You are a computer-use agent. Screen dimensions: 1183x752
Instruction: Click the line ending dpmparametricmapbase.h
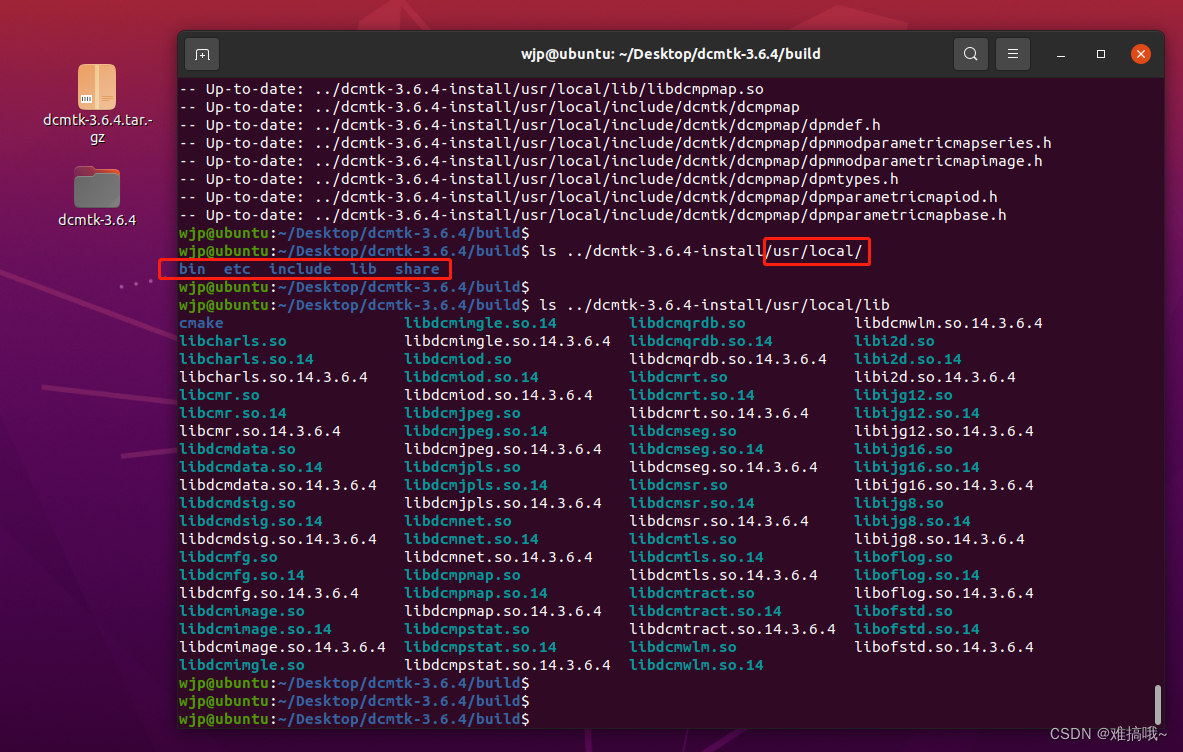coord(593,215)
